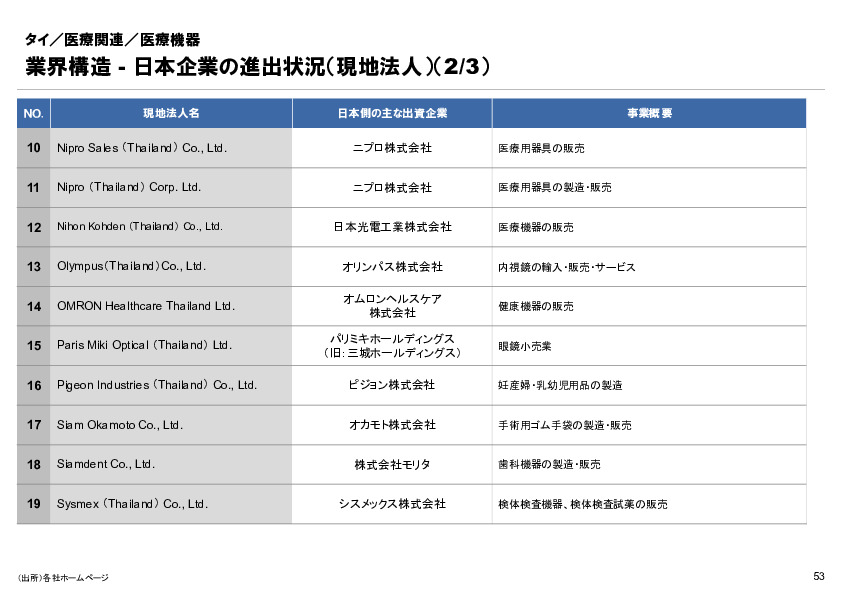Click the シスメックス株式会社 investor cell
The height and width of the screenshot is (595, 842).
[x=390, y=504]
